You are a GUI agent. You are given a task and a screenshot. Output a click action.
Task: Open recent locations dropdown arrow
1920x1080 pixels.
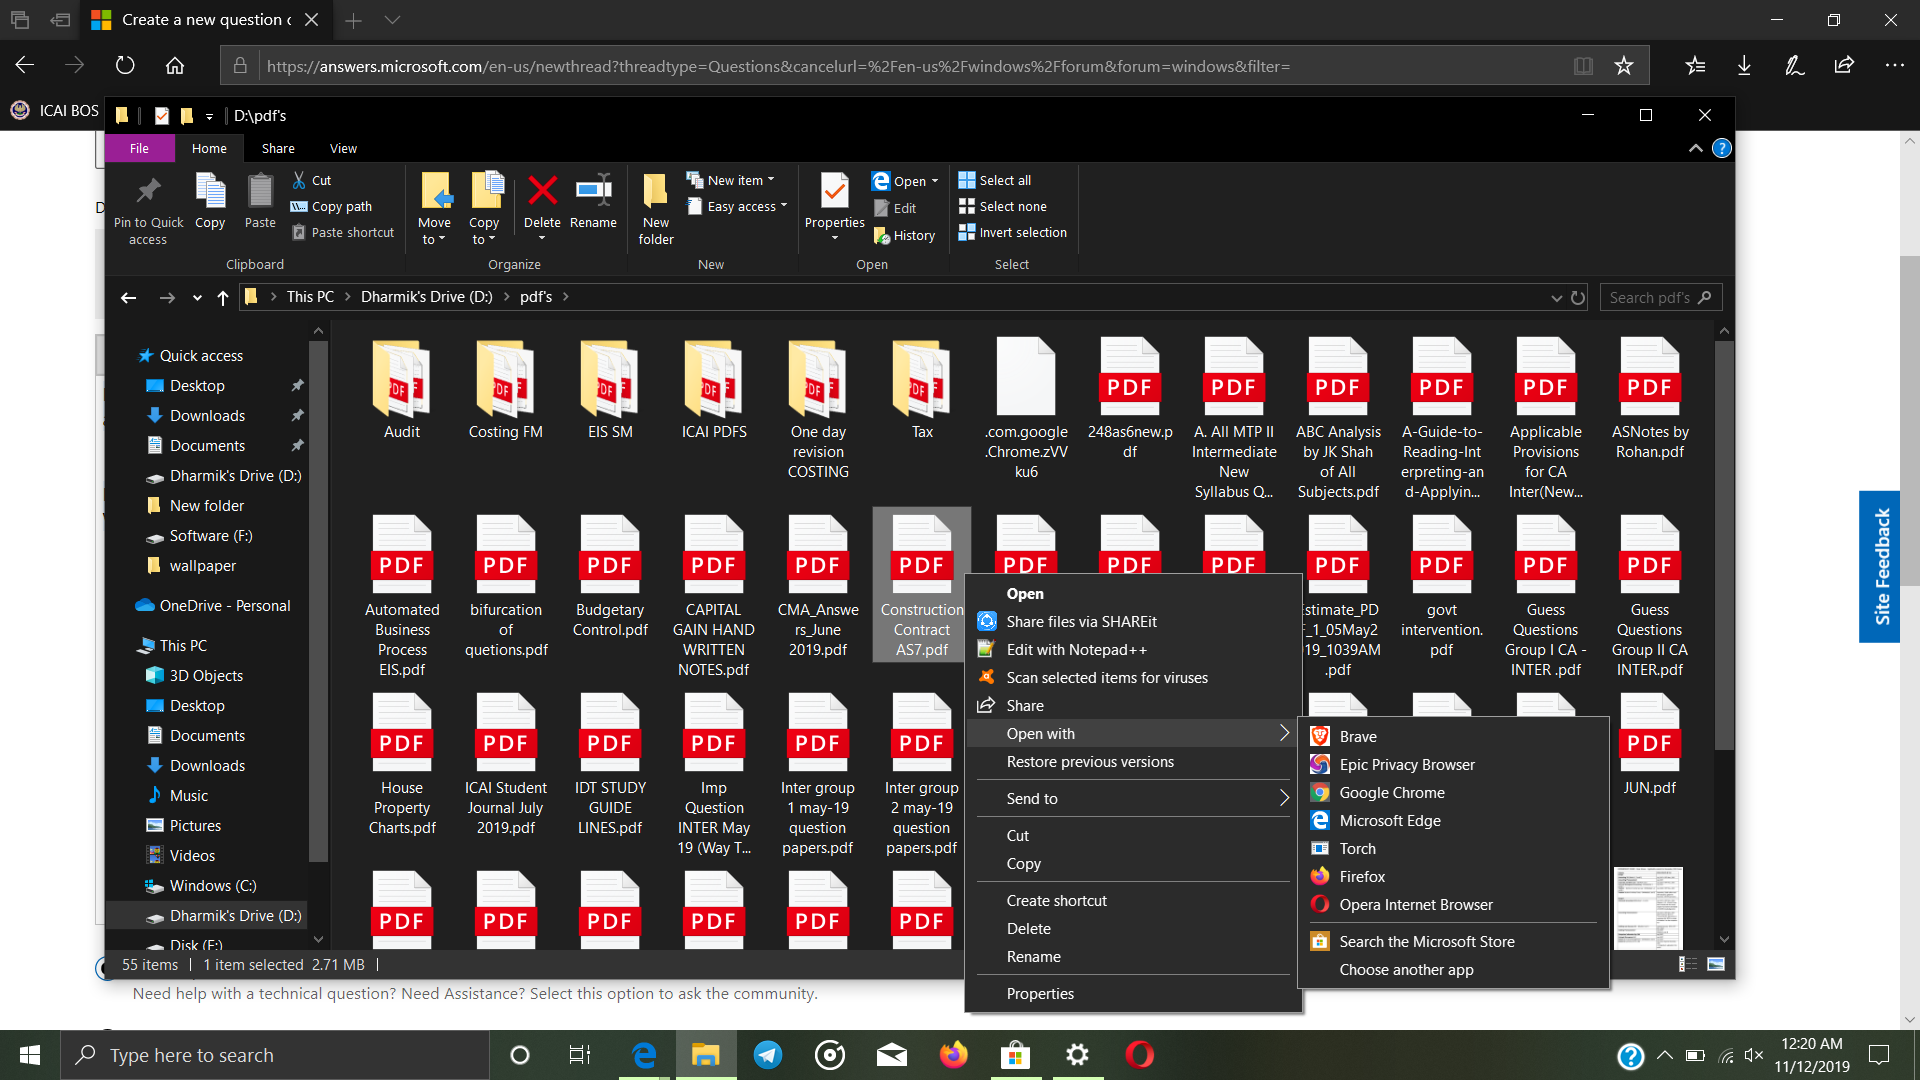[x=197, y=297]
